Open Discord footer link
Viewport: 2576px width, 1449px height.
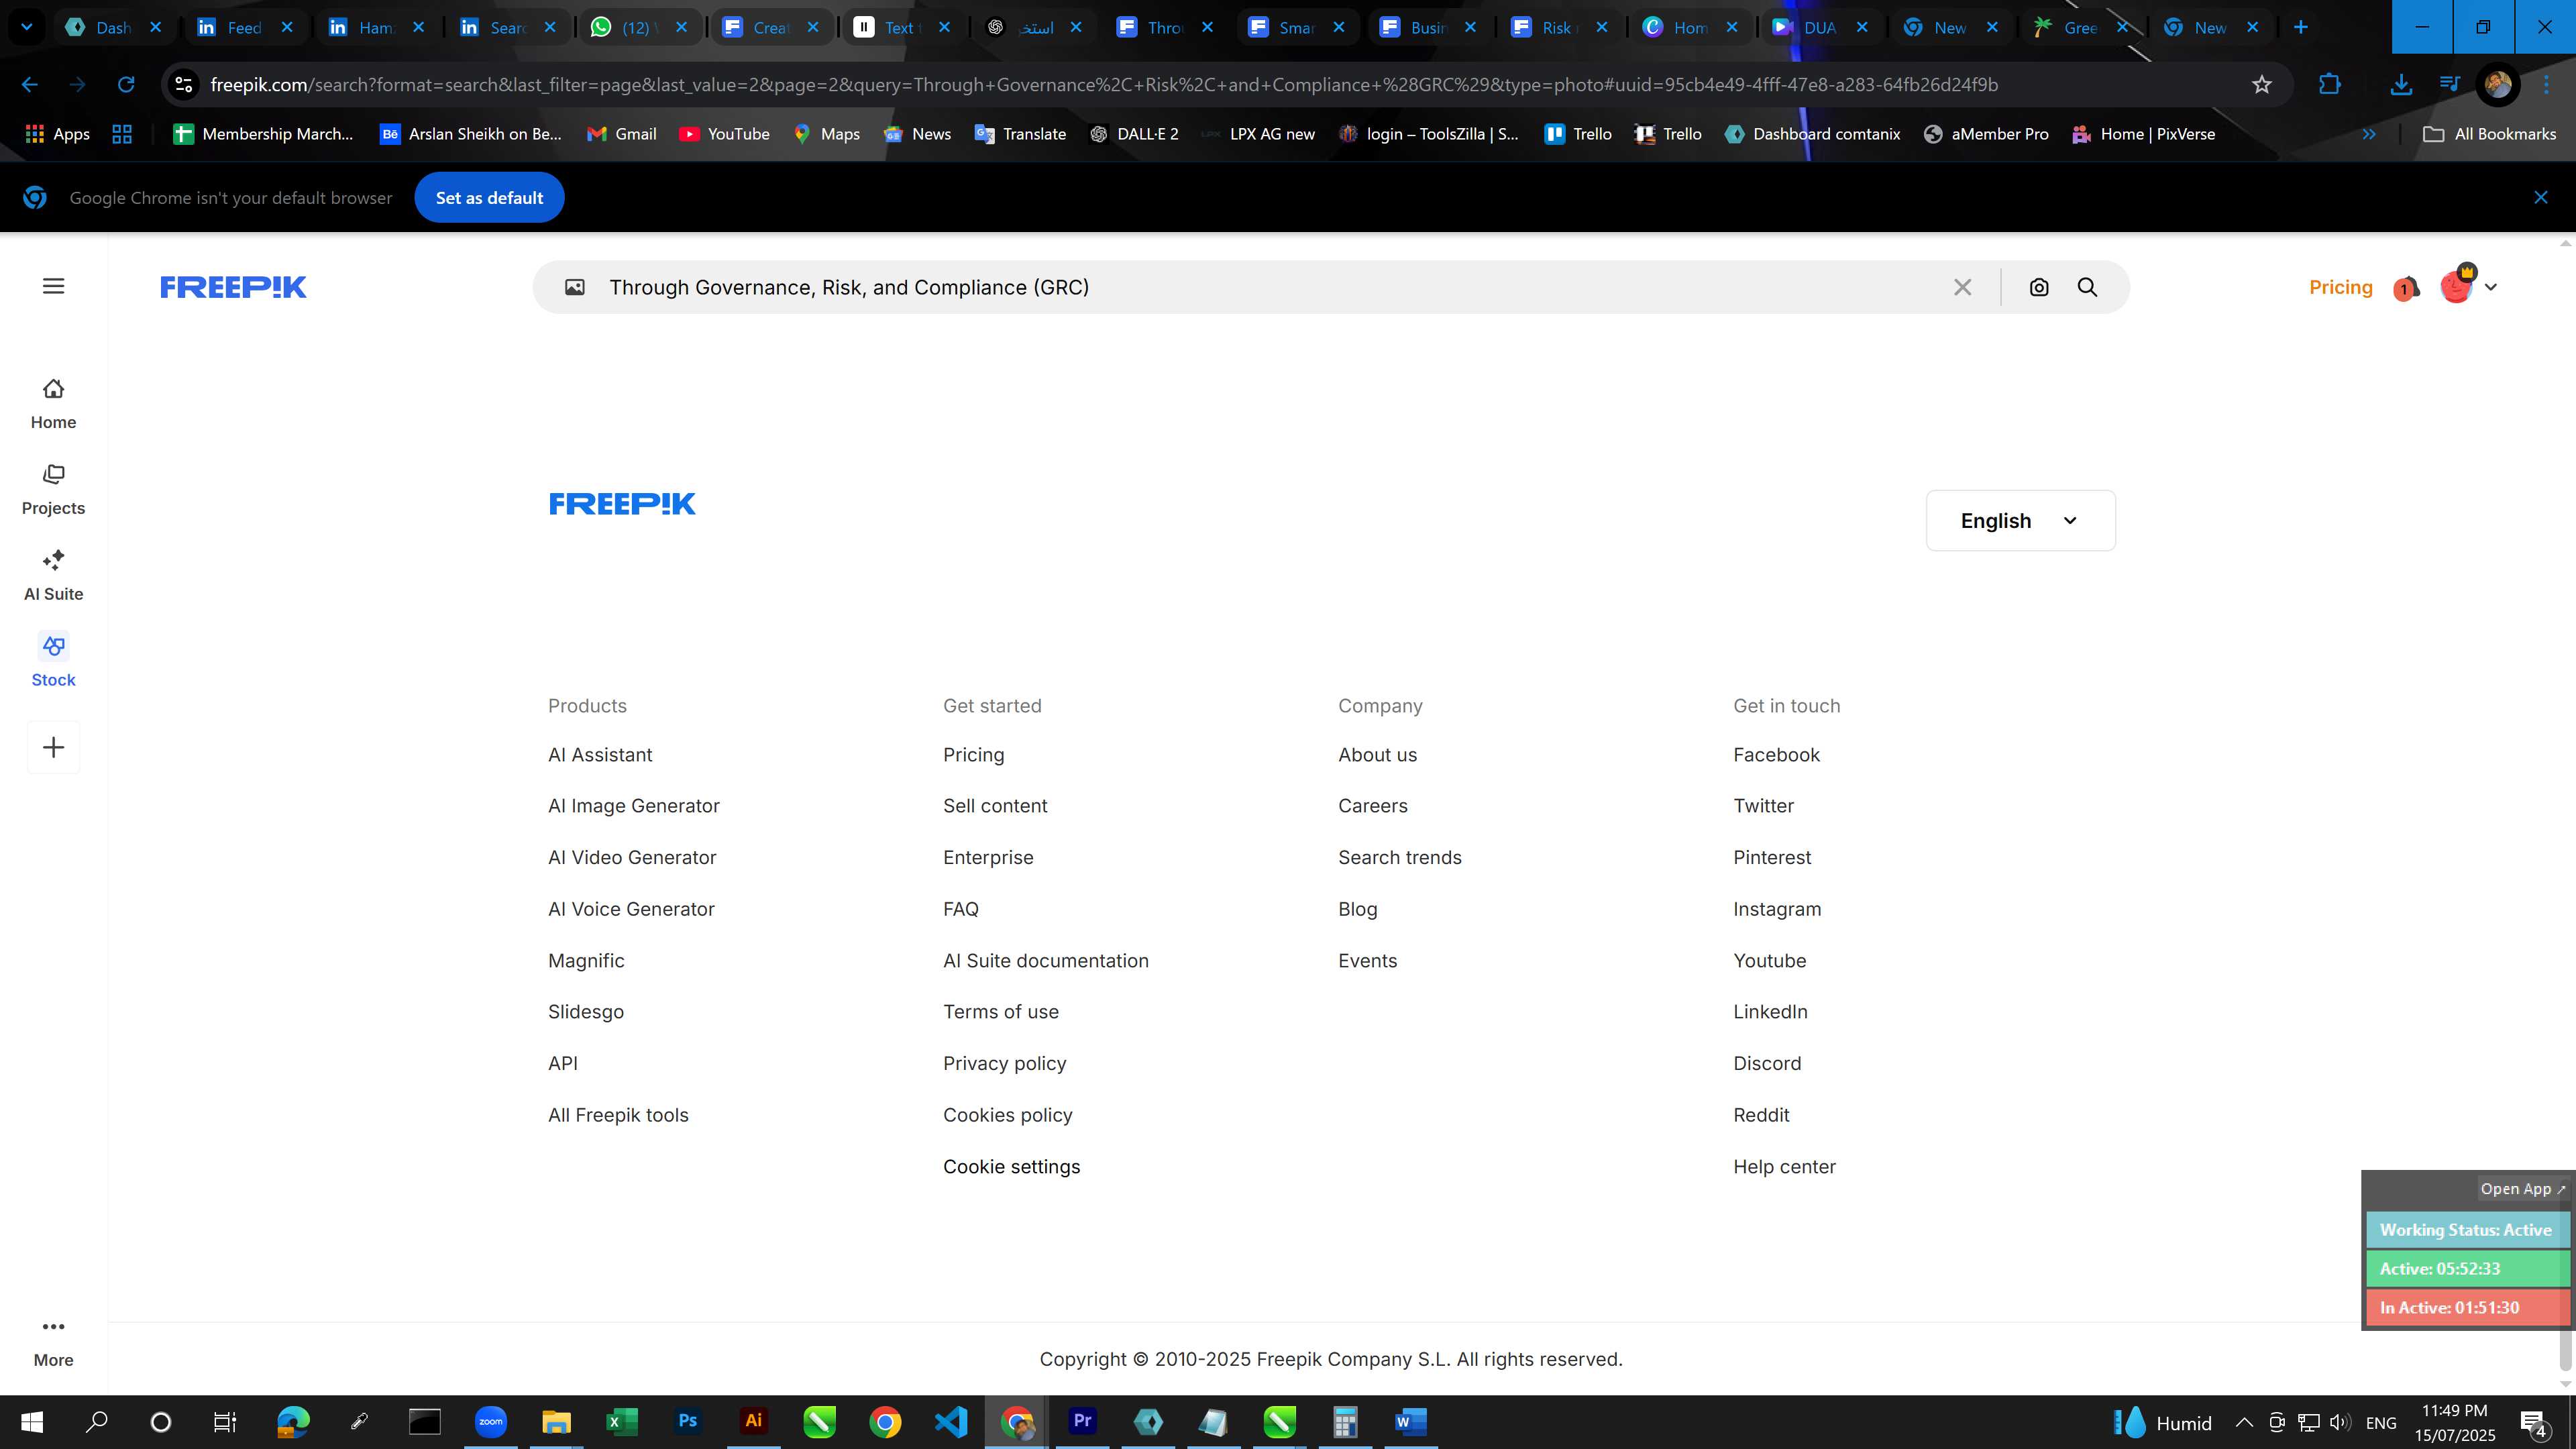pyautogui.click(x=1767, y=1064)
